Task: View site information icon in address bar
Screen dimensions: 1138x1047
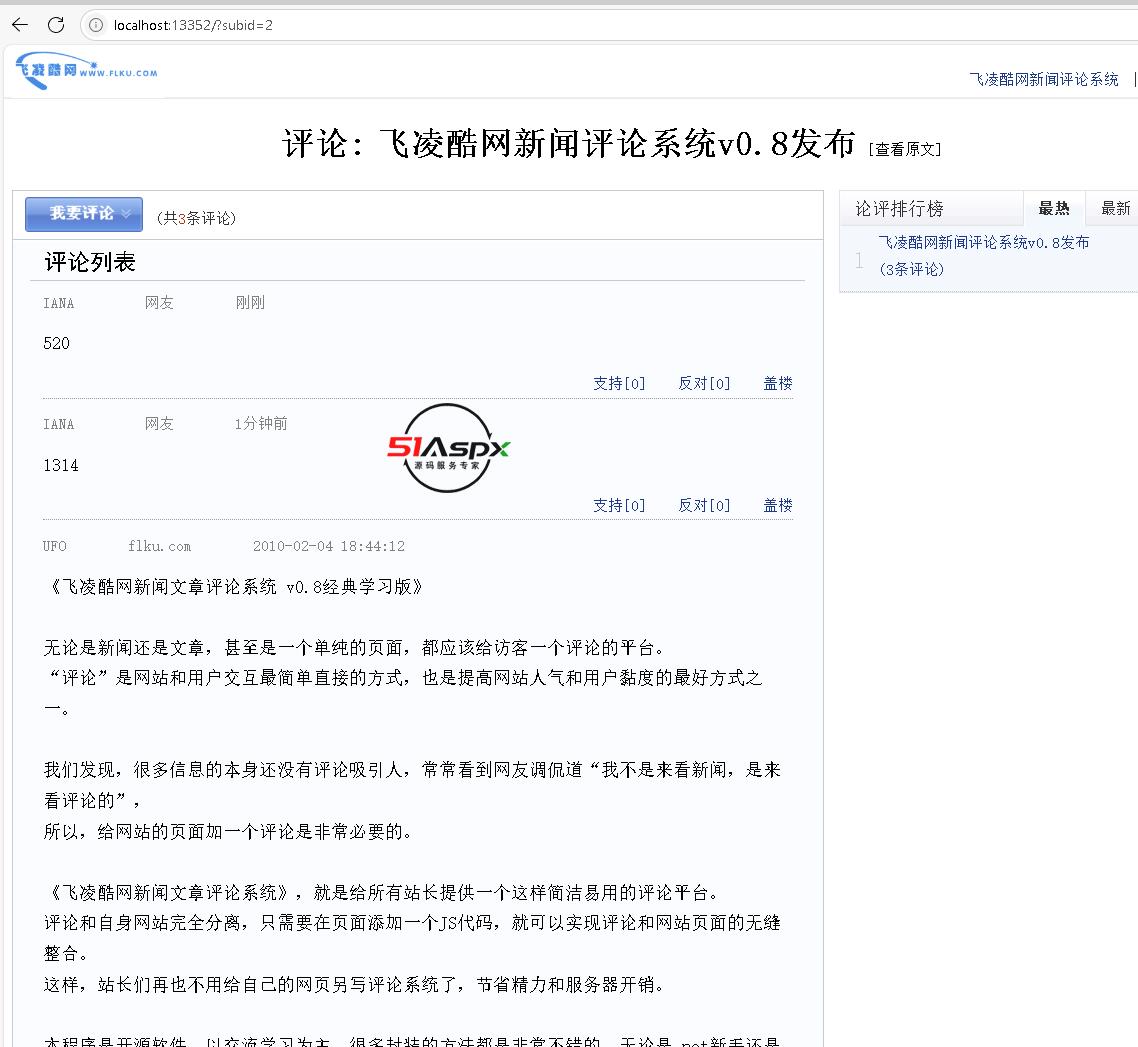Action: point(96,25)
